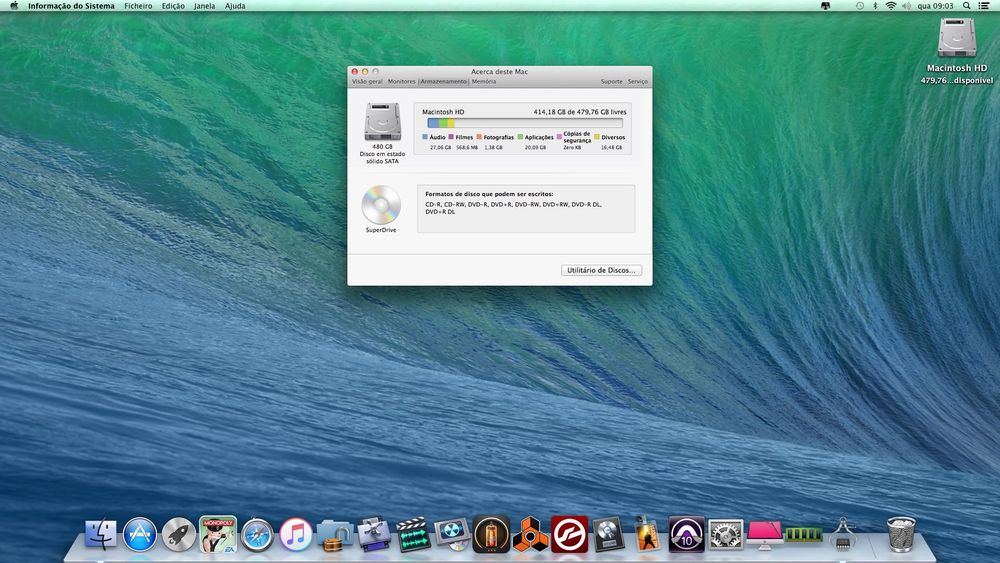Image resolution: width=1000 pixels, height=563 pixels.
Task: Click the 'Disco em estado sólido SATA' label
Action: tap(382, 157)
